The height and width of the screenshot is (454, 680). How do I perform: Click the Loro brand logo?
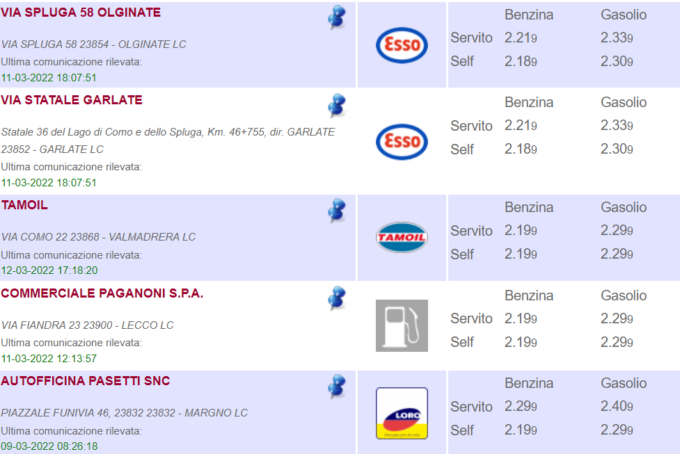[401, 413]
